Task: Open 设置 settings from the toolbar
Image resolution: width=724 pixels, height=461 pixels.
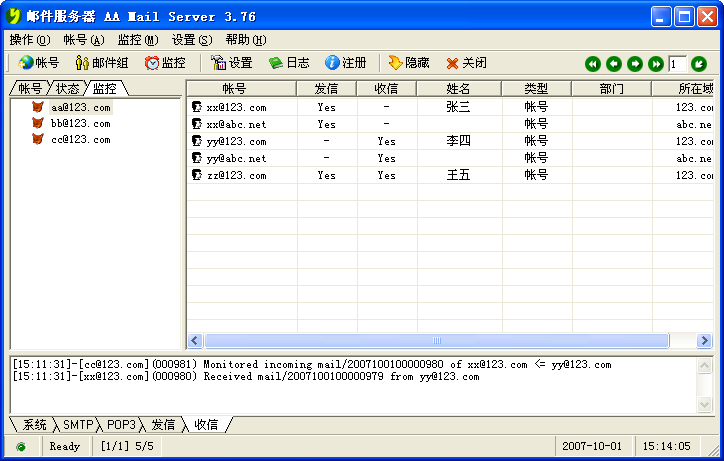Action: point(232,63)
